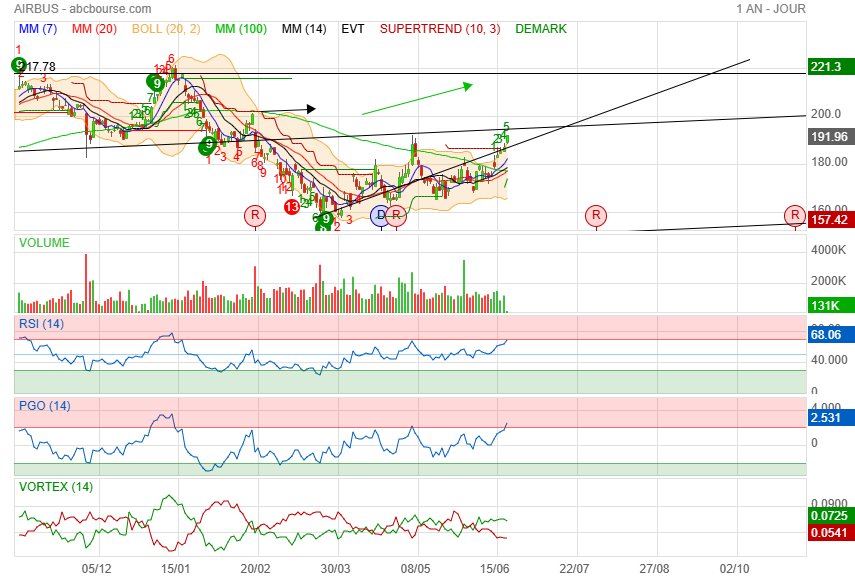Screen dimensions: 855x579
Task: Click the 02/10 date axis label
Action: (734, 569)
